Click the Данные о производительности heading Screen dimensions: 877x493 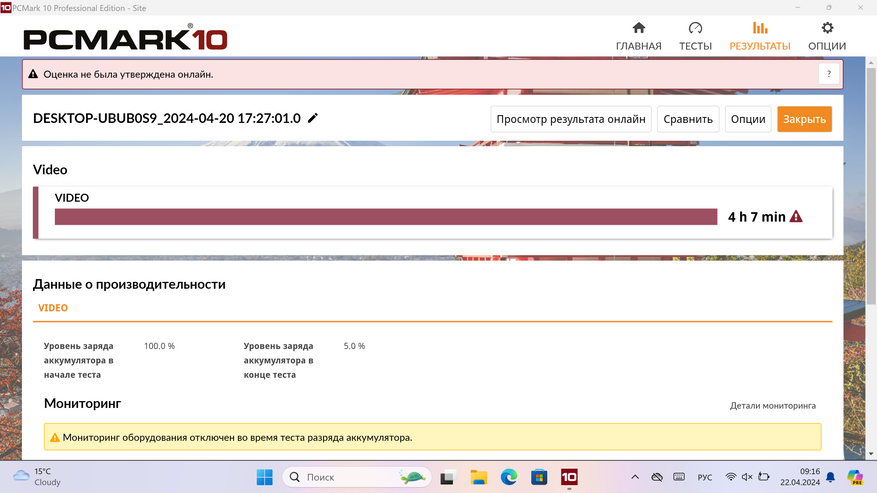[129, 284]
